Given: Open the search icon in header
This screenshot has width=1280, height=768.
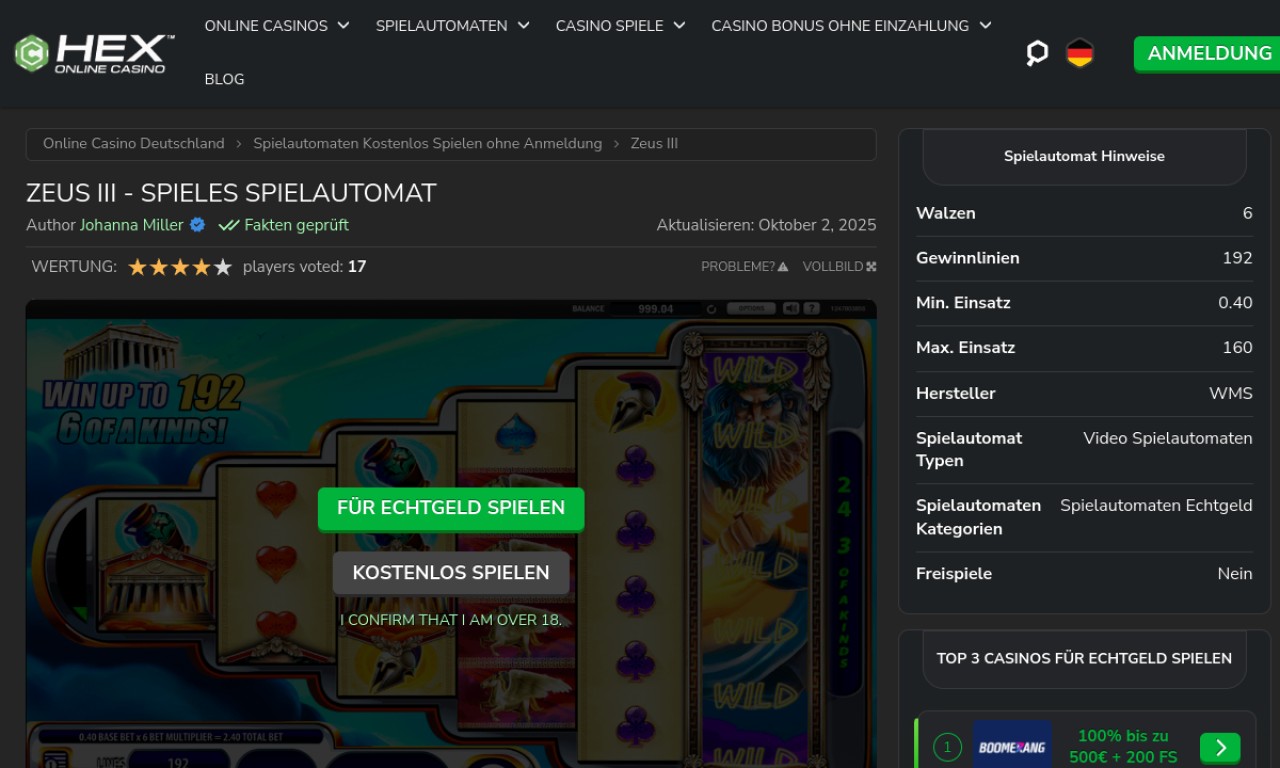Looking at the screenshot, I should click(x=1037, y=53).
